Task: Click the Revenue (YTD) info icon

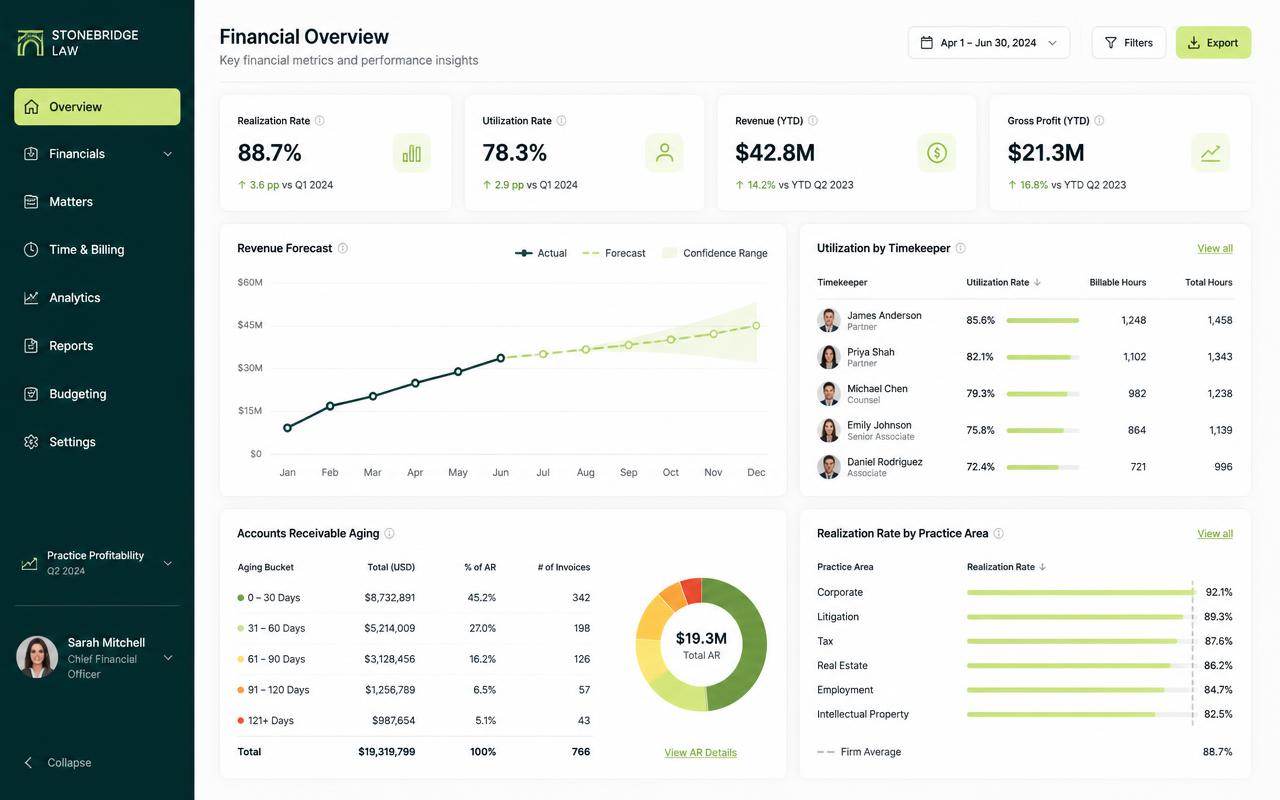Action: tap(813, 121)
